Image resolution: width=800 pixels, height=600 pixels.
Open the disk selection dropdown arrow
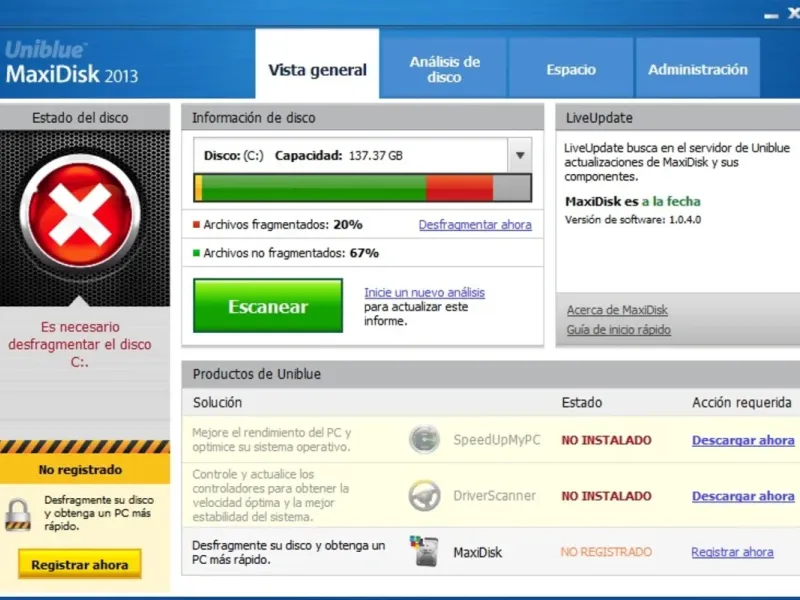click(519, 155)
